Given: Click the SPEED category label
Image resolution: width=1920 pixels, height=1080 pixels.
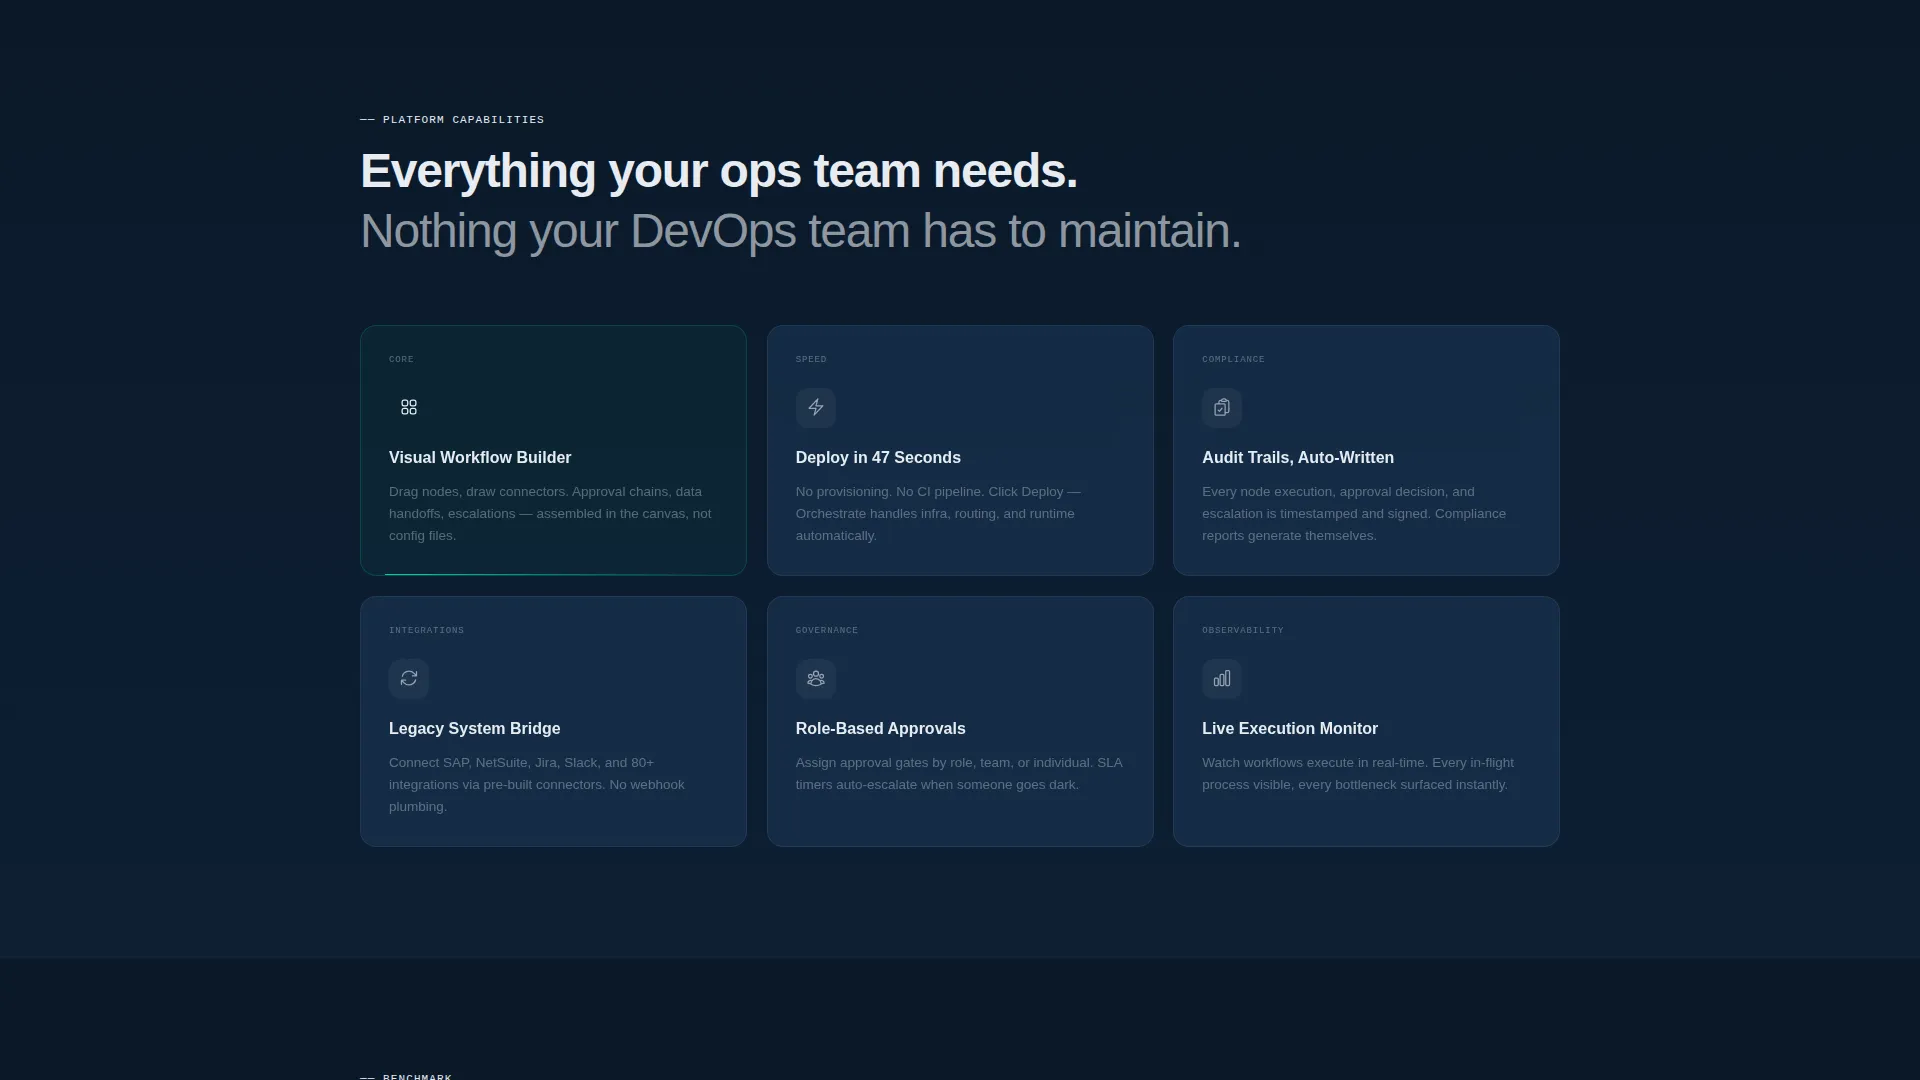Looking at the screenshot, I should tap(811, 359).
